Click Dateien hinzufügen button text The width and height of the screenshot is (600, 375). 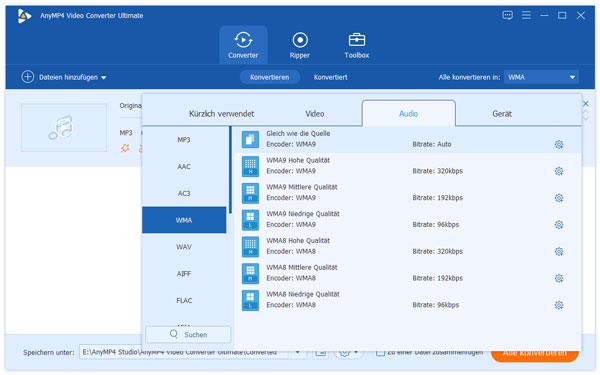coord(68,77)
